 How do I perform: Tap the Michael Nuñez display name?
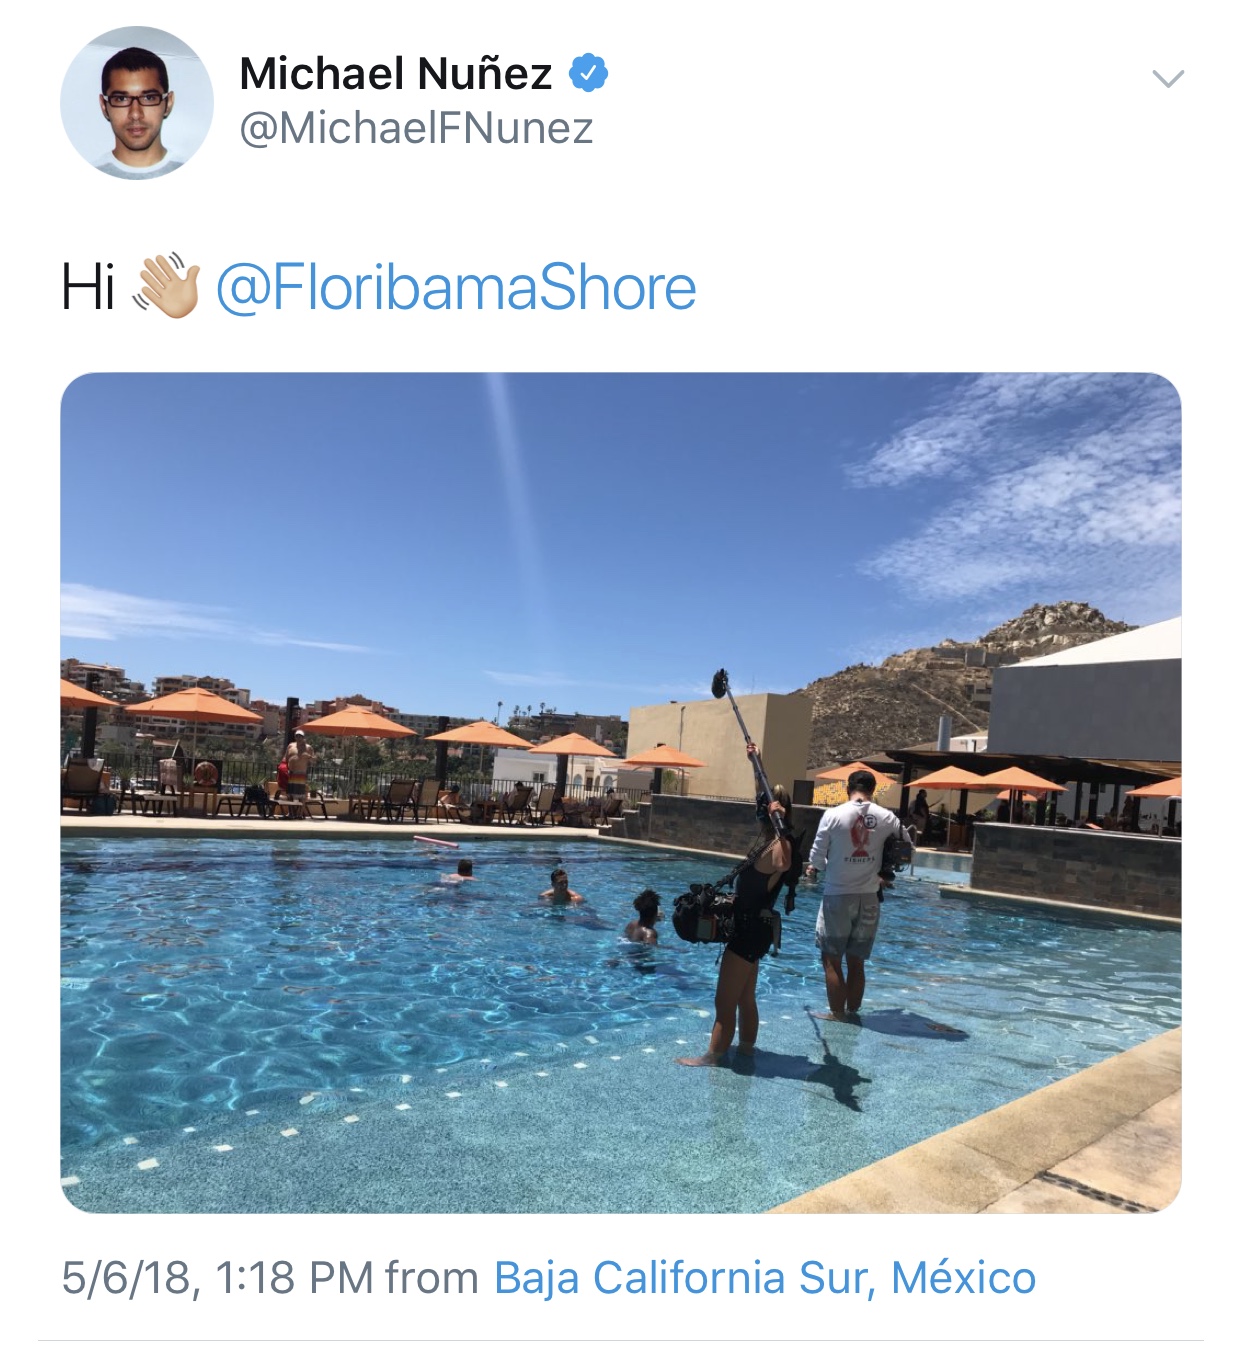[396, 73]
